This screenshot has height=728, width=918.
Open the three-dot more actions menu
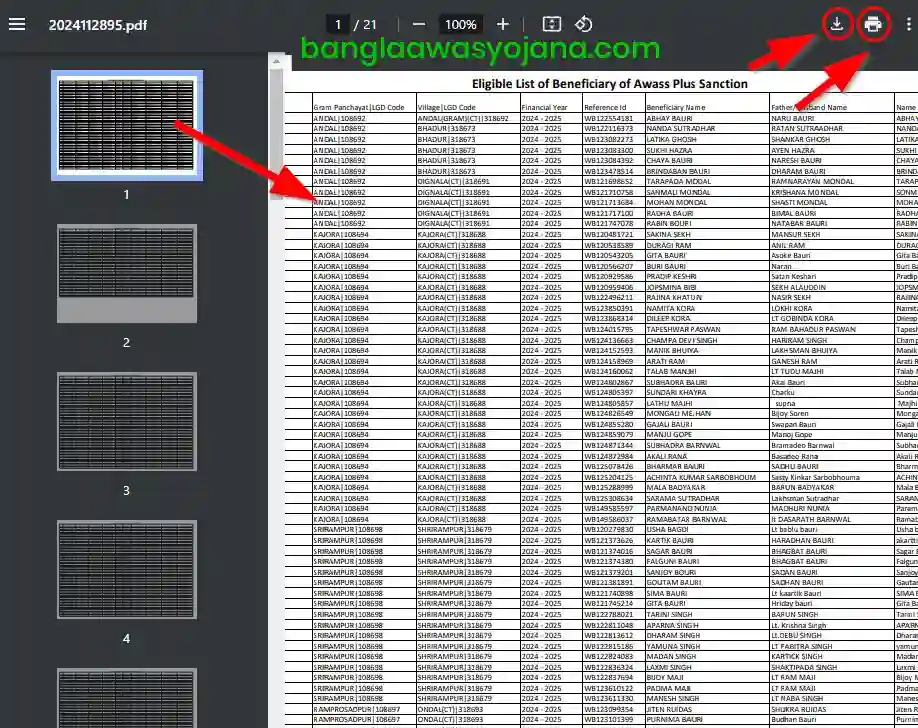[908, 25]
